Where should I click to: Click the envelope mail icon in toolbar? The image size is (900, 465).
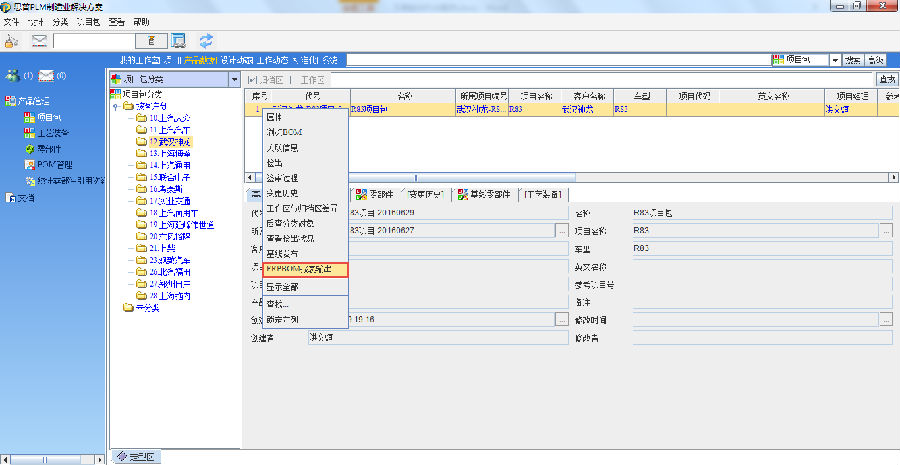(x=39, y=41)
